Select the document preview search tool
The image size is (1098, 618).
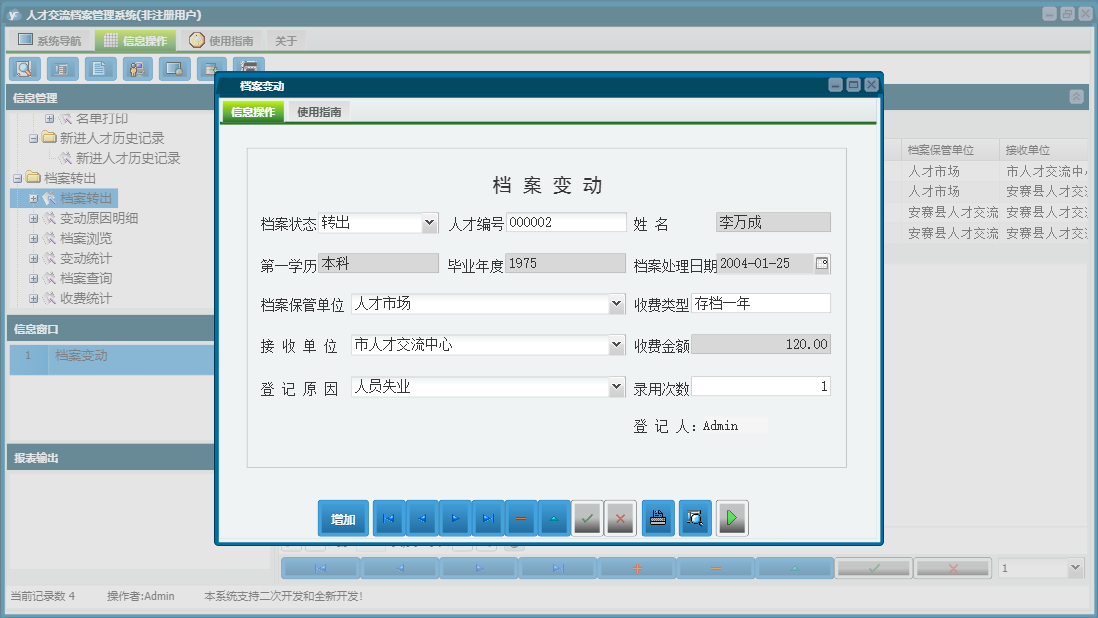[x=24, y=68]
